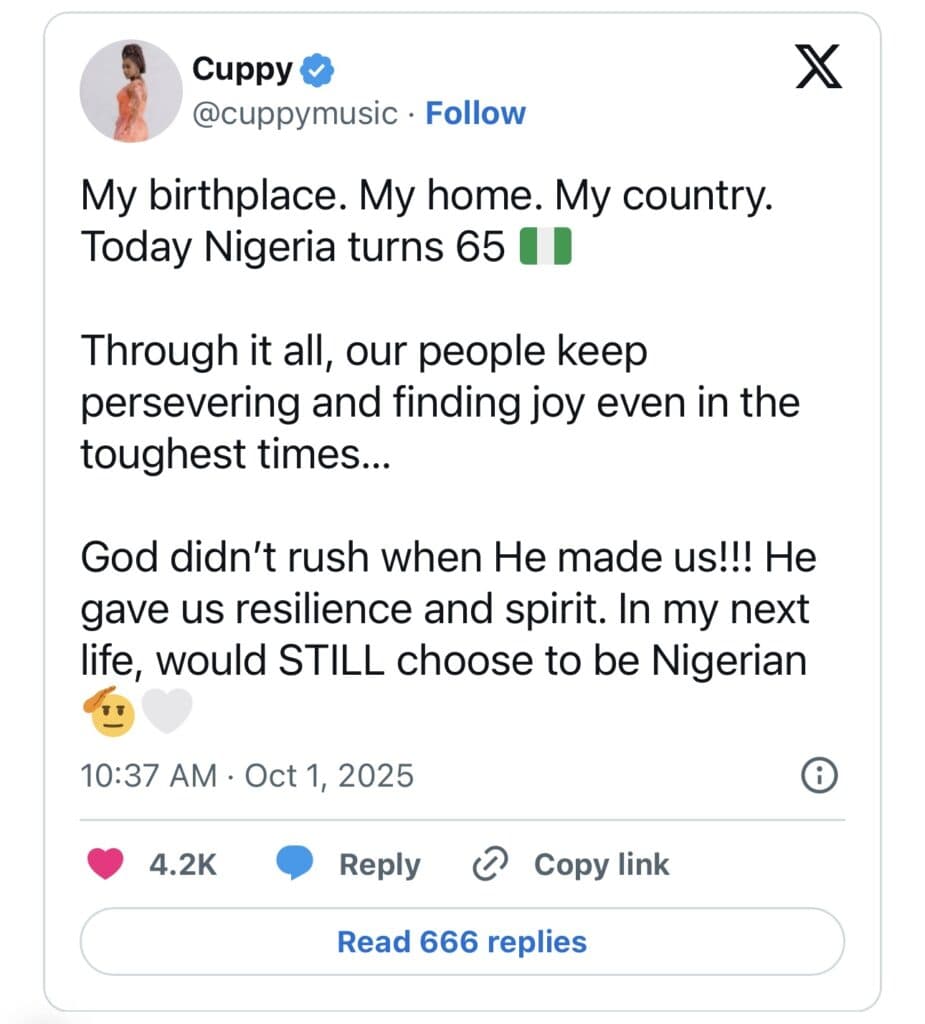The width and height of the screenshot is (925, 1024).
Task: Like the tweet with the heart icon
Action: tap(106, 864)
